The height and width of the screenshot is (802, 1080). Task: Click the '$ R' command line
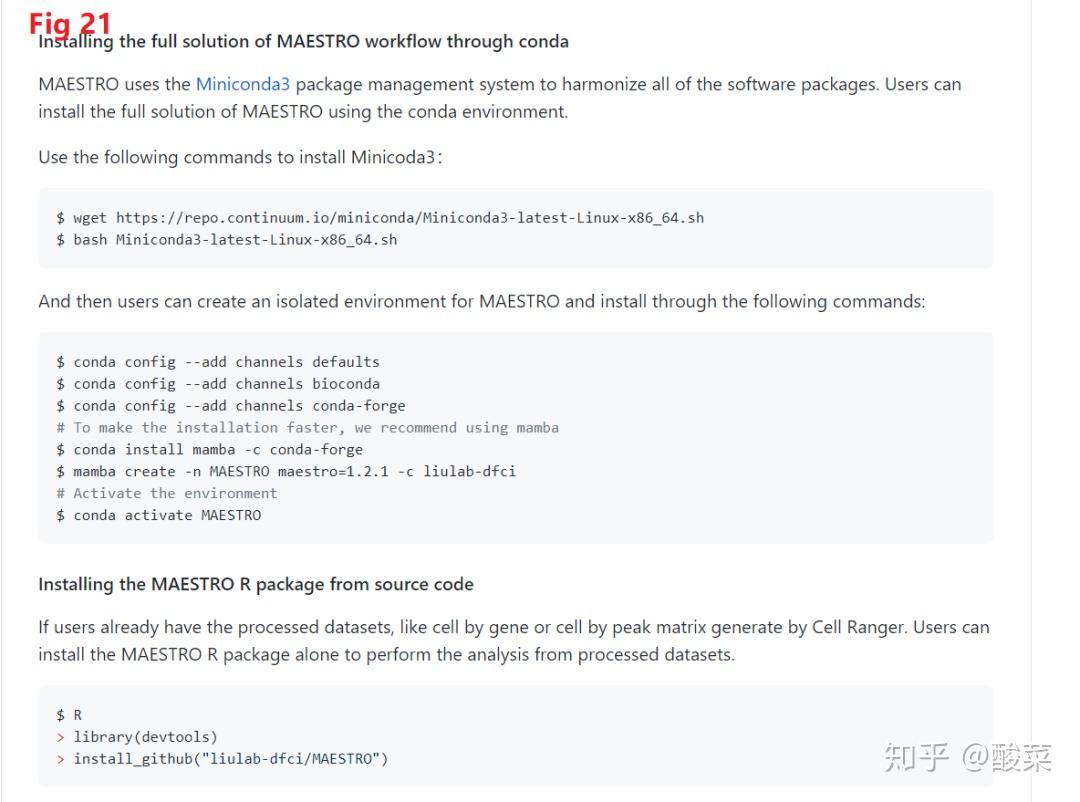tap(70, 715)
